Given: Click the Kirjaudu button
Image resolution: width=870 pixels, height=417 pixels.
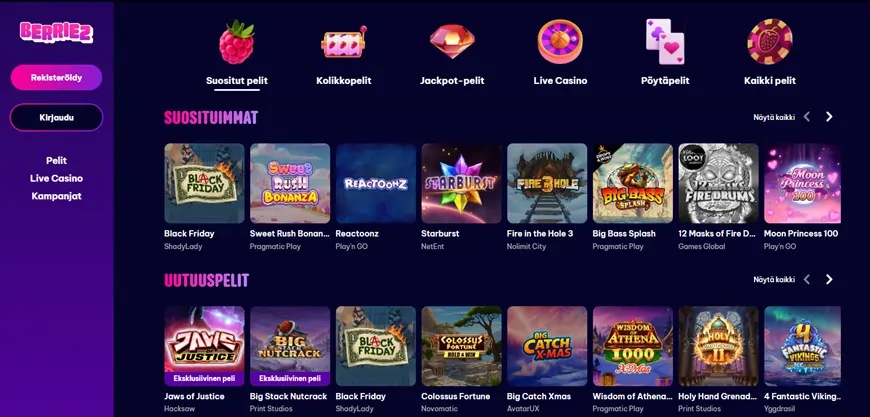Looking at the screenshot, I should coord(57,118).
